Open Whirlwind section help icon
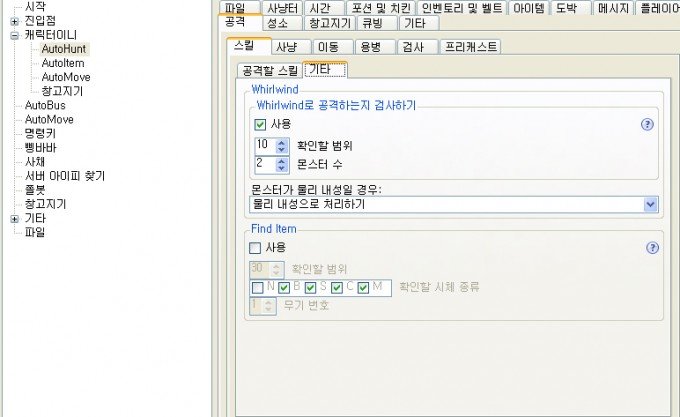Viewport: 680px width, 417px height. (647, 125)
